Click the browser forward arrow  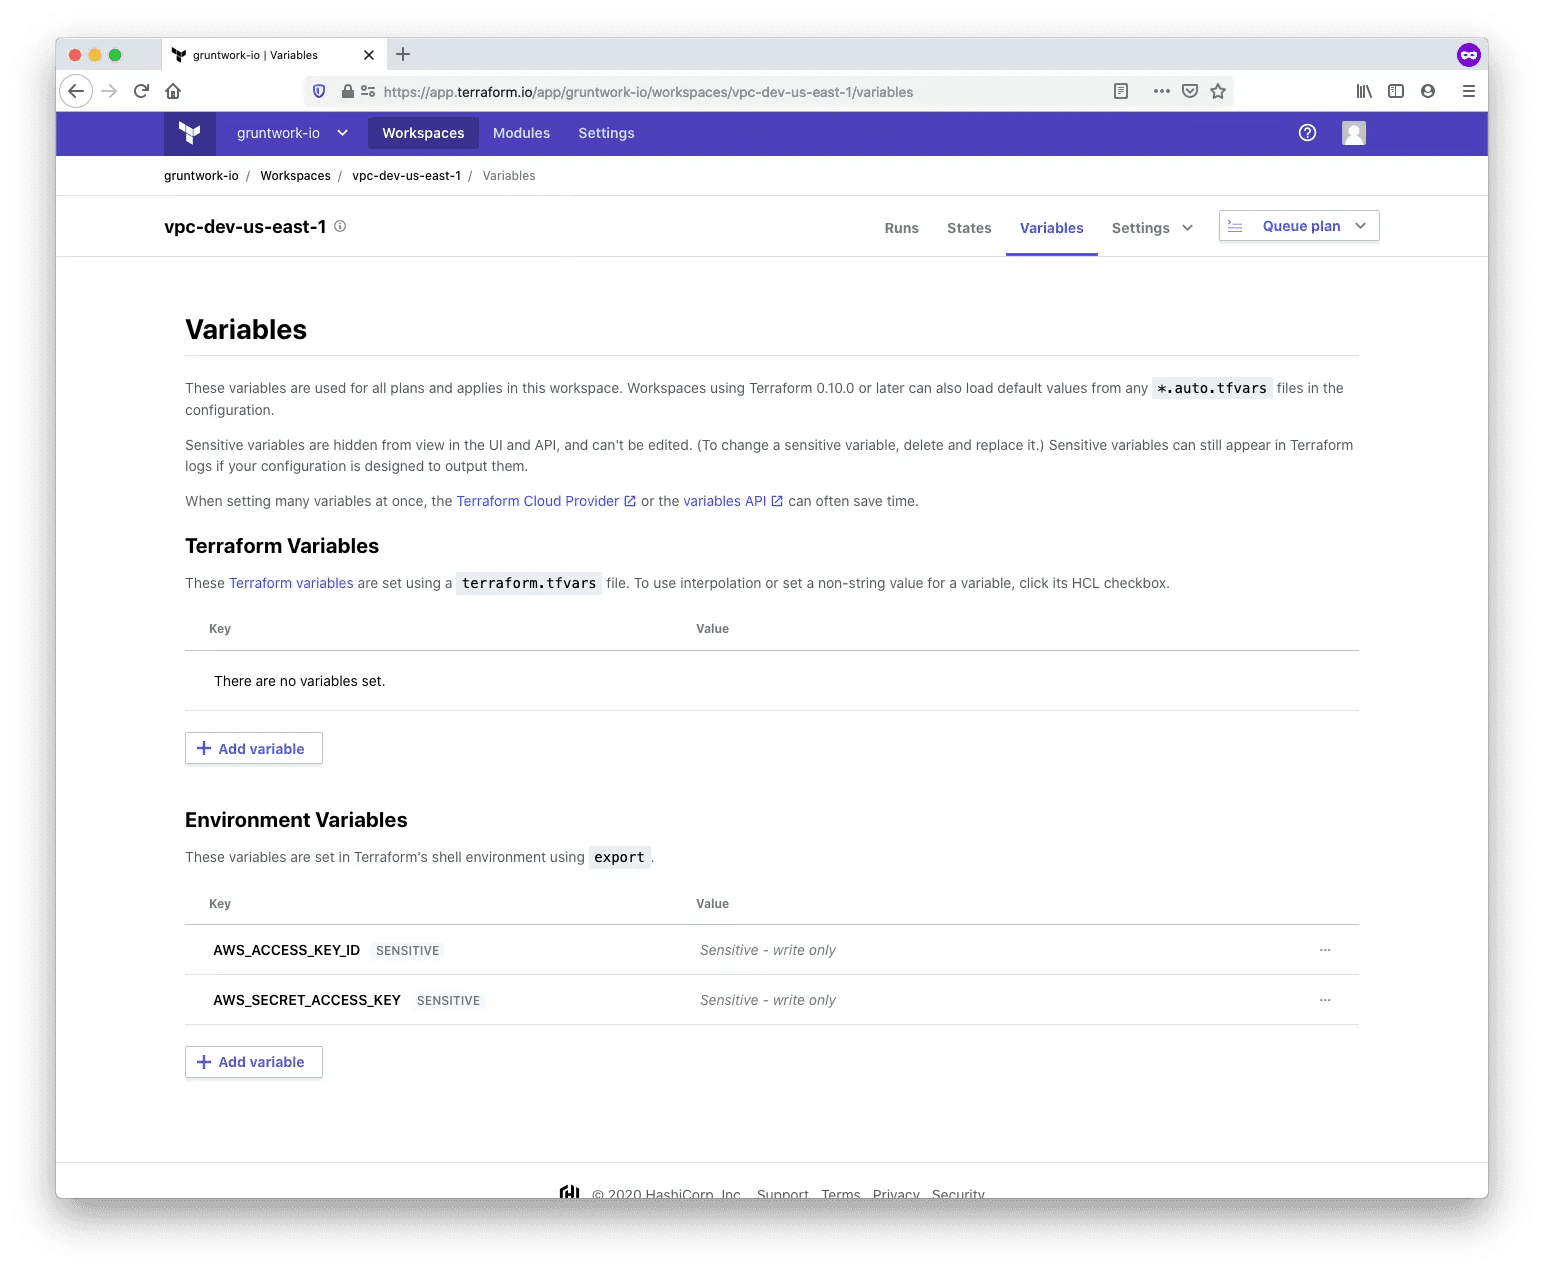[x=109, y=91]
